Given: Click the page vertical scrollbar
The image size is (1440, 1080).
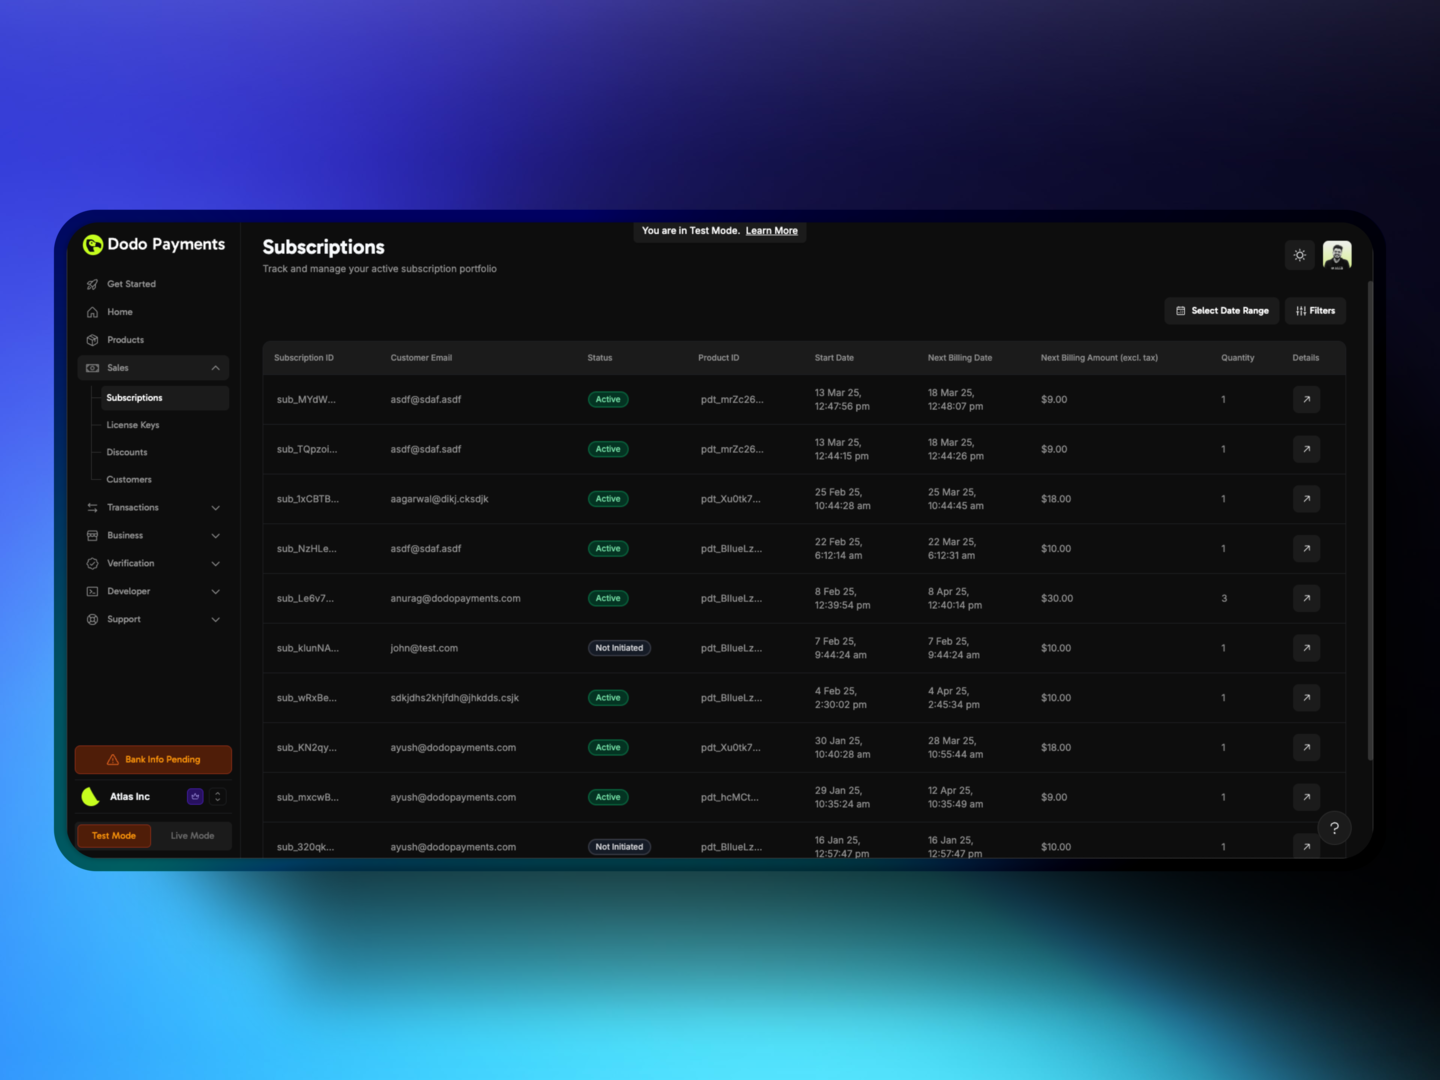Looking at the screenshot, I should [x=1370, y=520].
